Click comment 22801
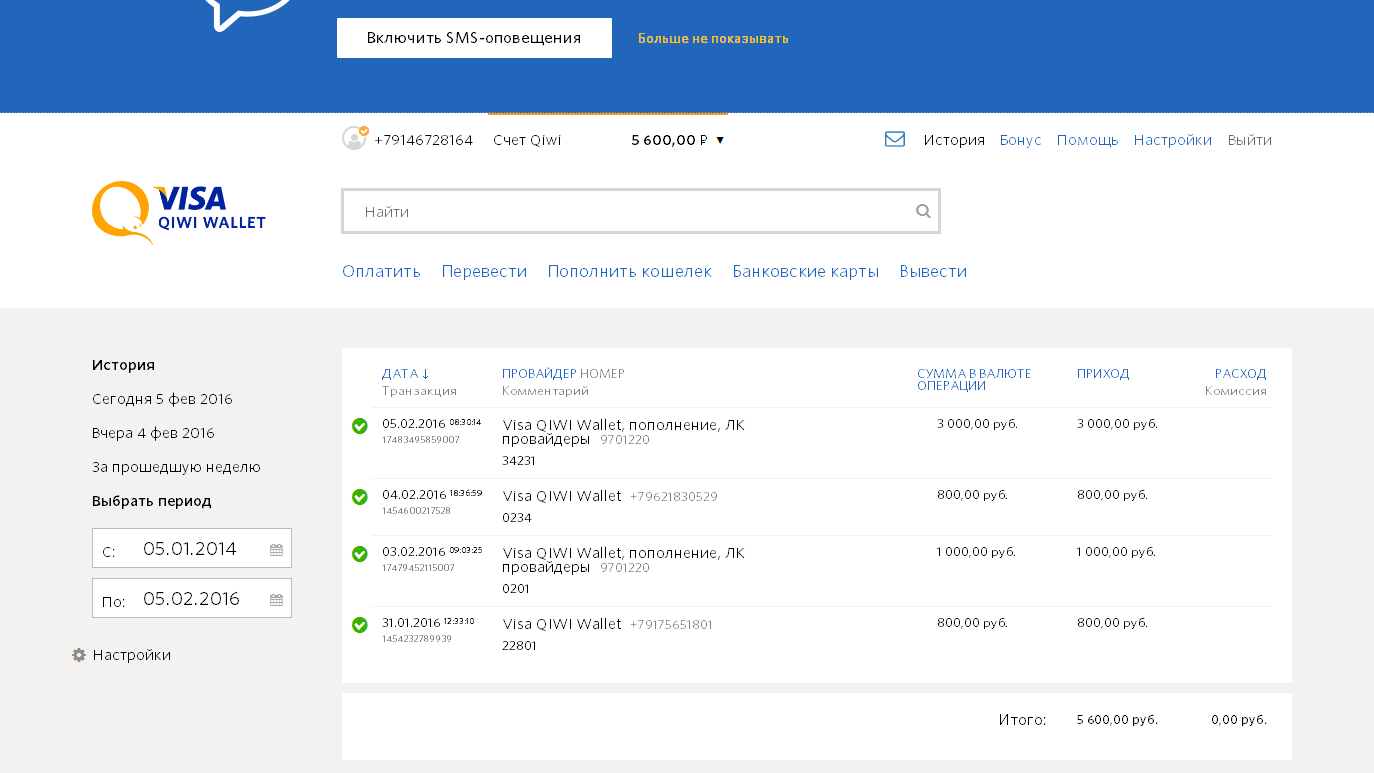 point(520,646)
